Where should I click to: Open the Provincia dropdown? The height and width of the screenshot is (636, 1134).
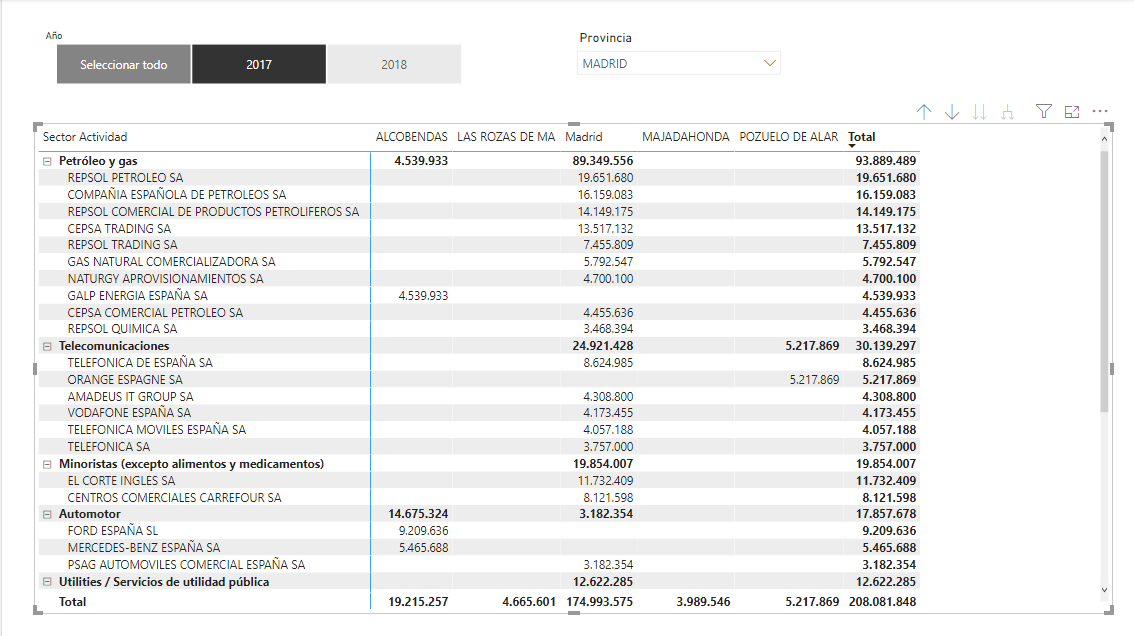click(x=770, y=61)
